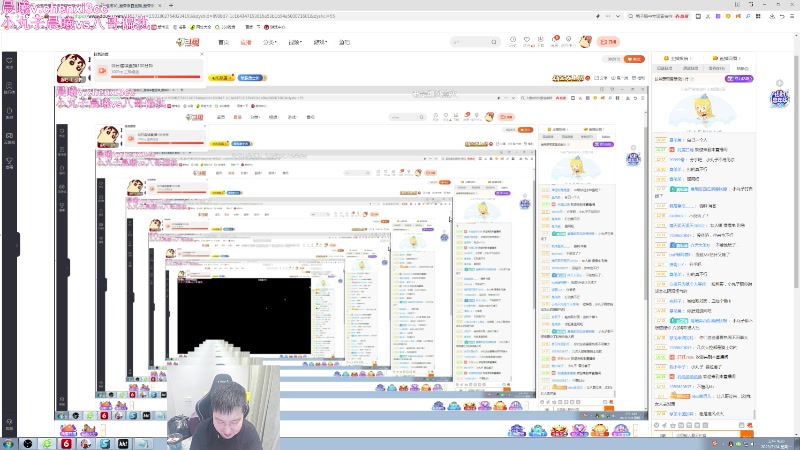Click the grey pill left of follow button

tap(613, 59)
